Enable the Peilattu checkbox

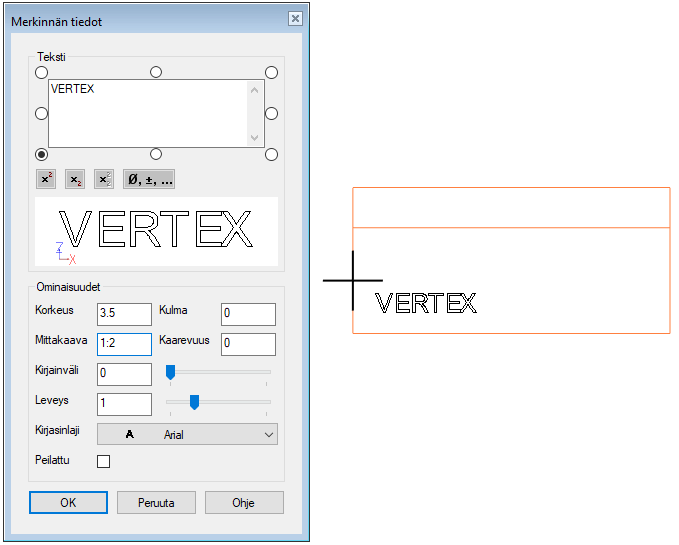(103, 461)
